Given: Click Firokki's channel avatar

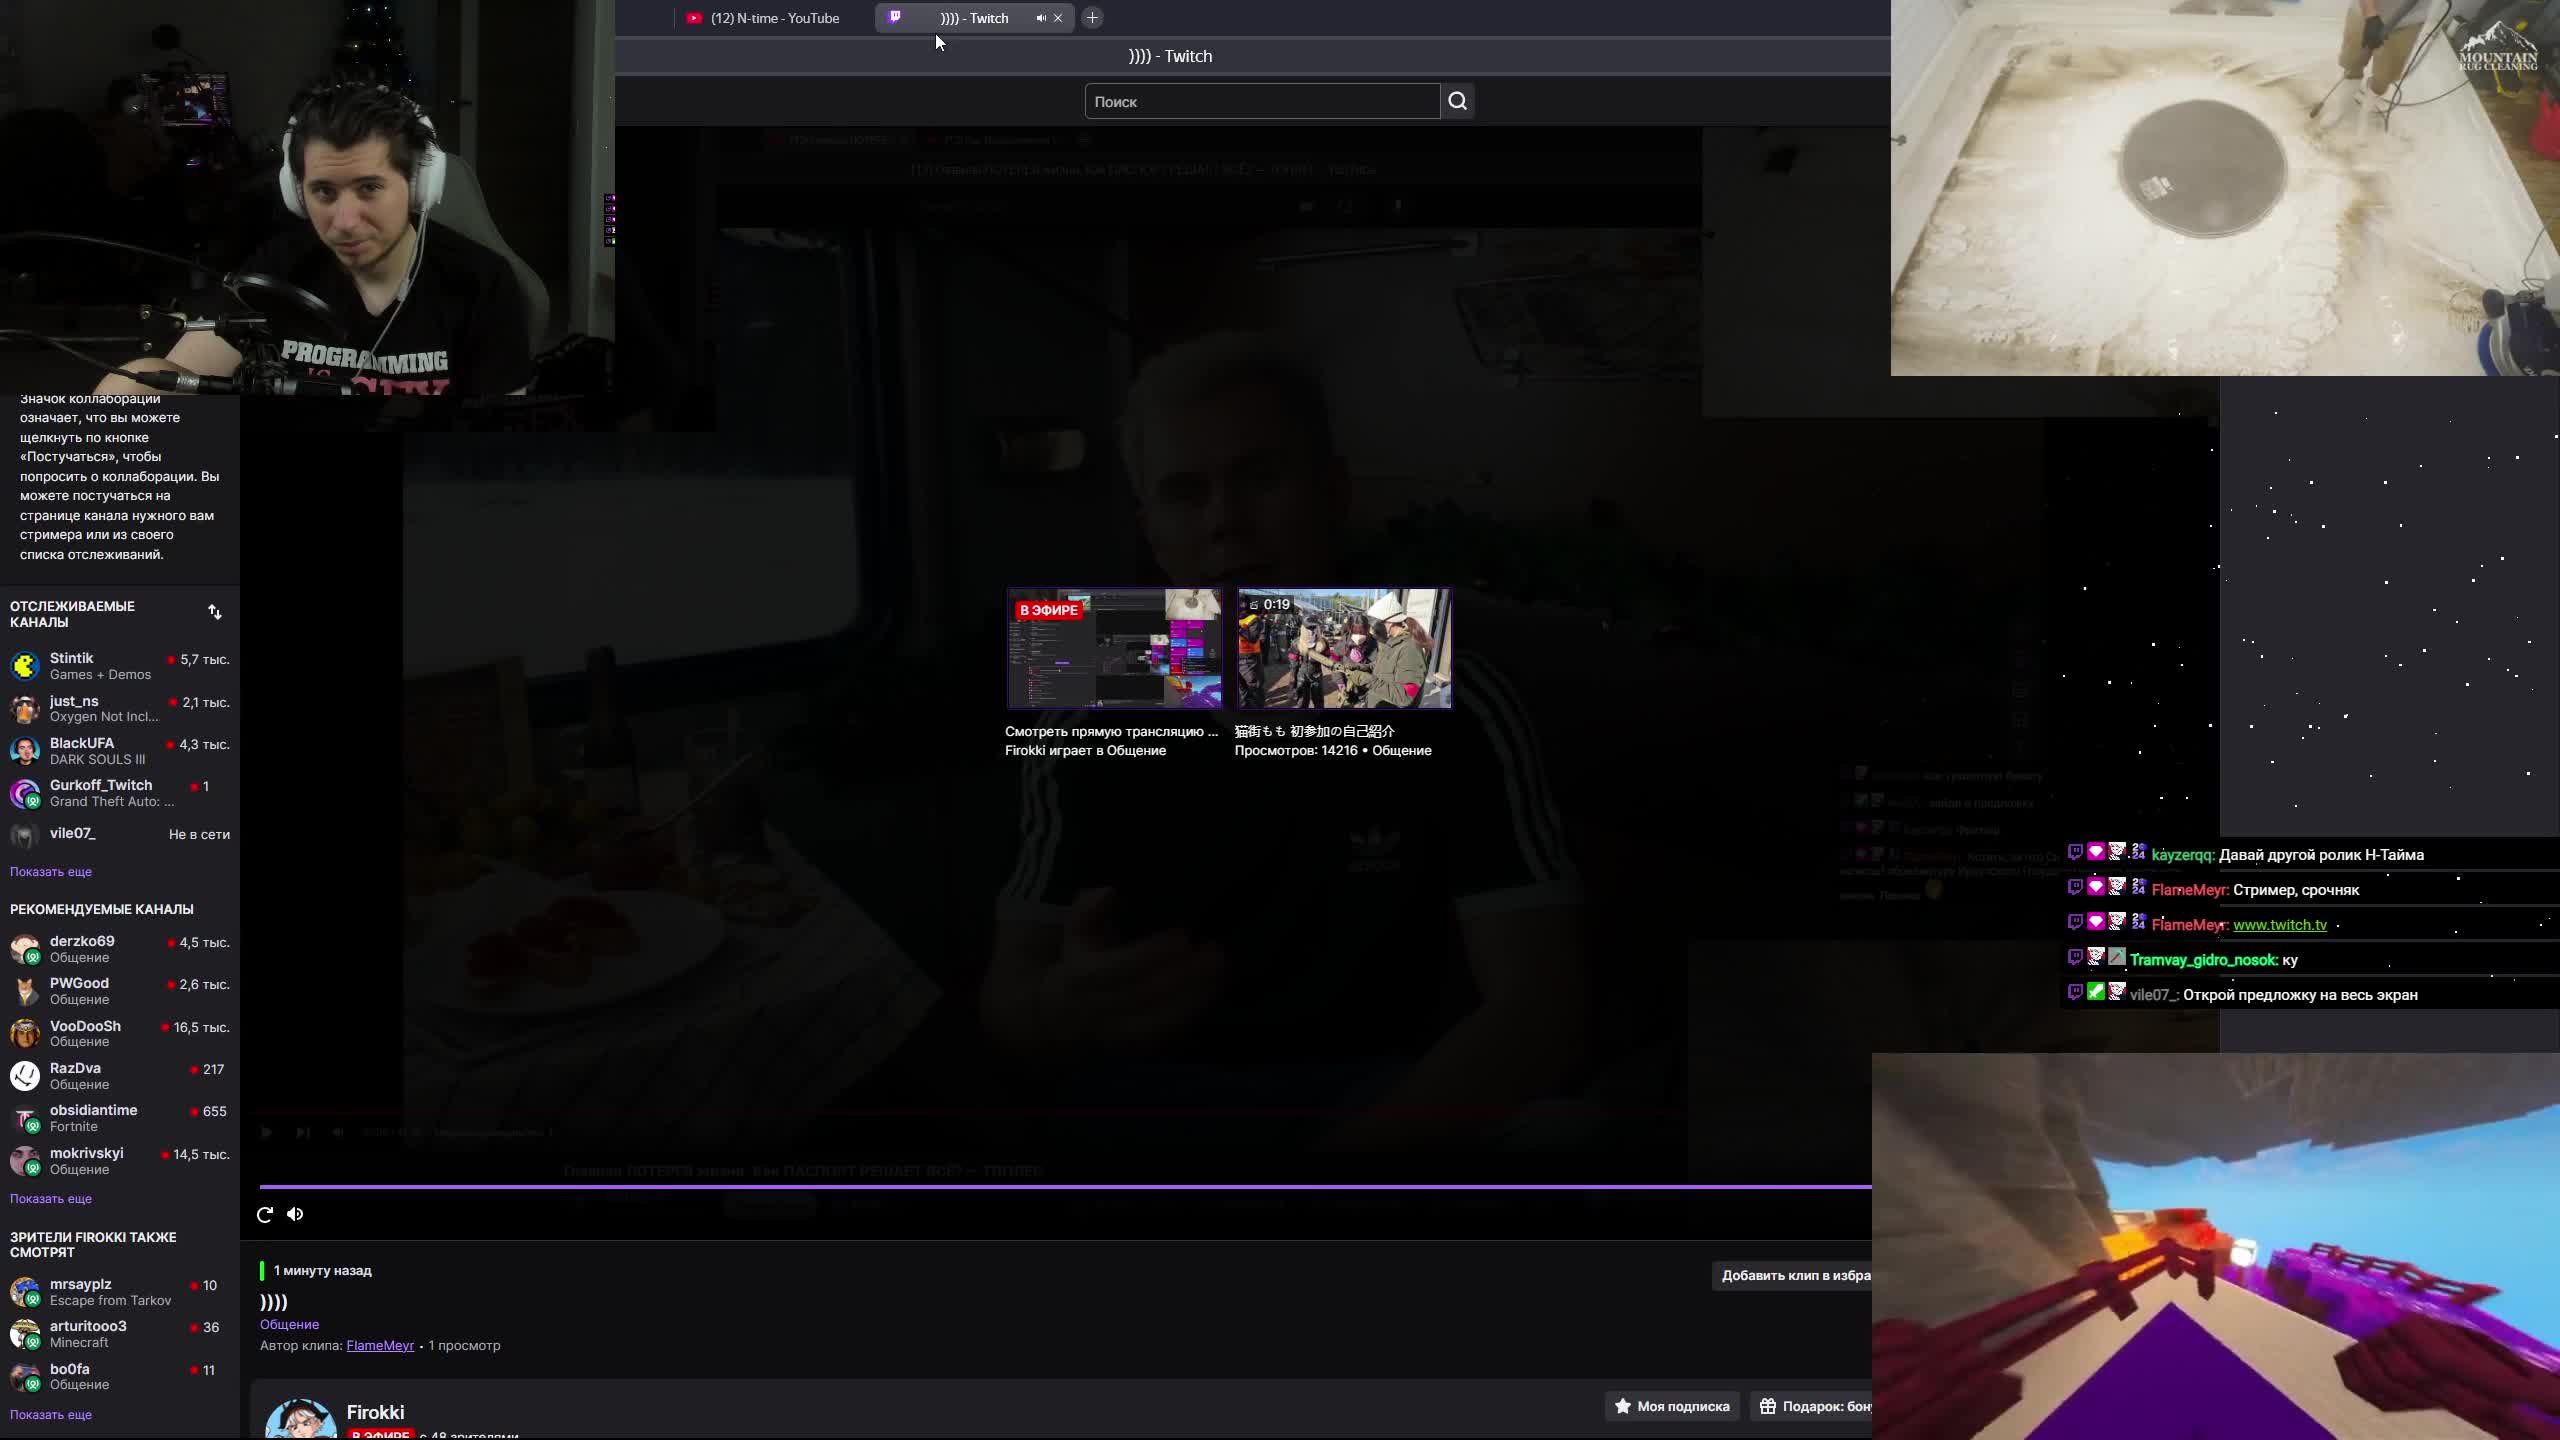Looking at the screenshot, I should (x=300, y=1420).
